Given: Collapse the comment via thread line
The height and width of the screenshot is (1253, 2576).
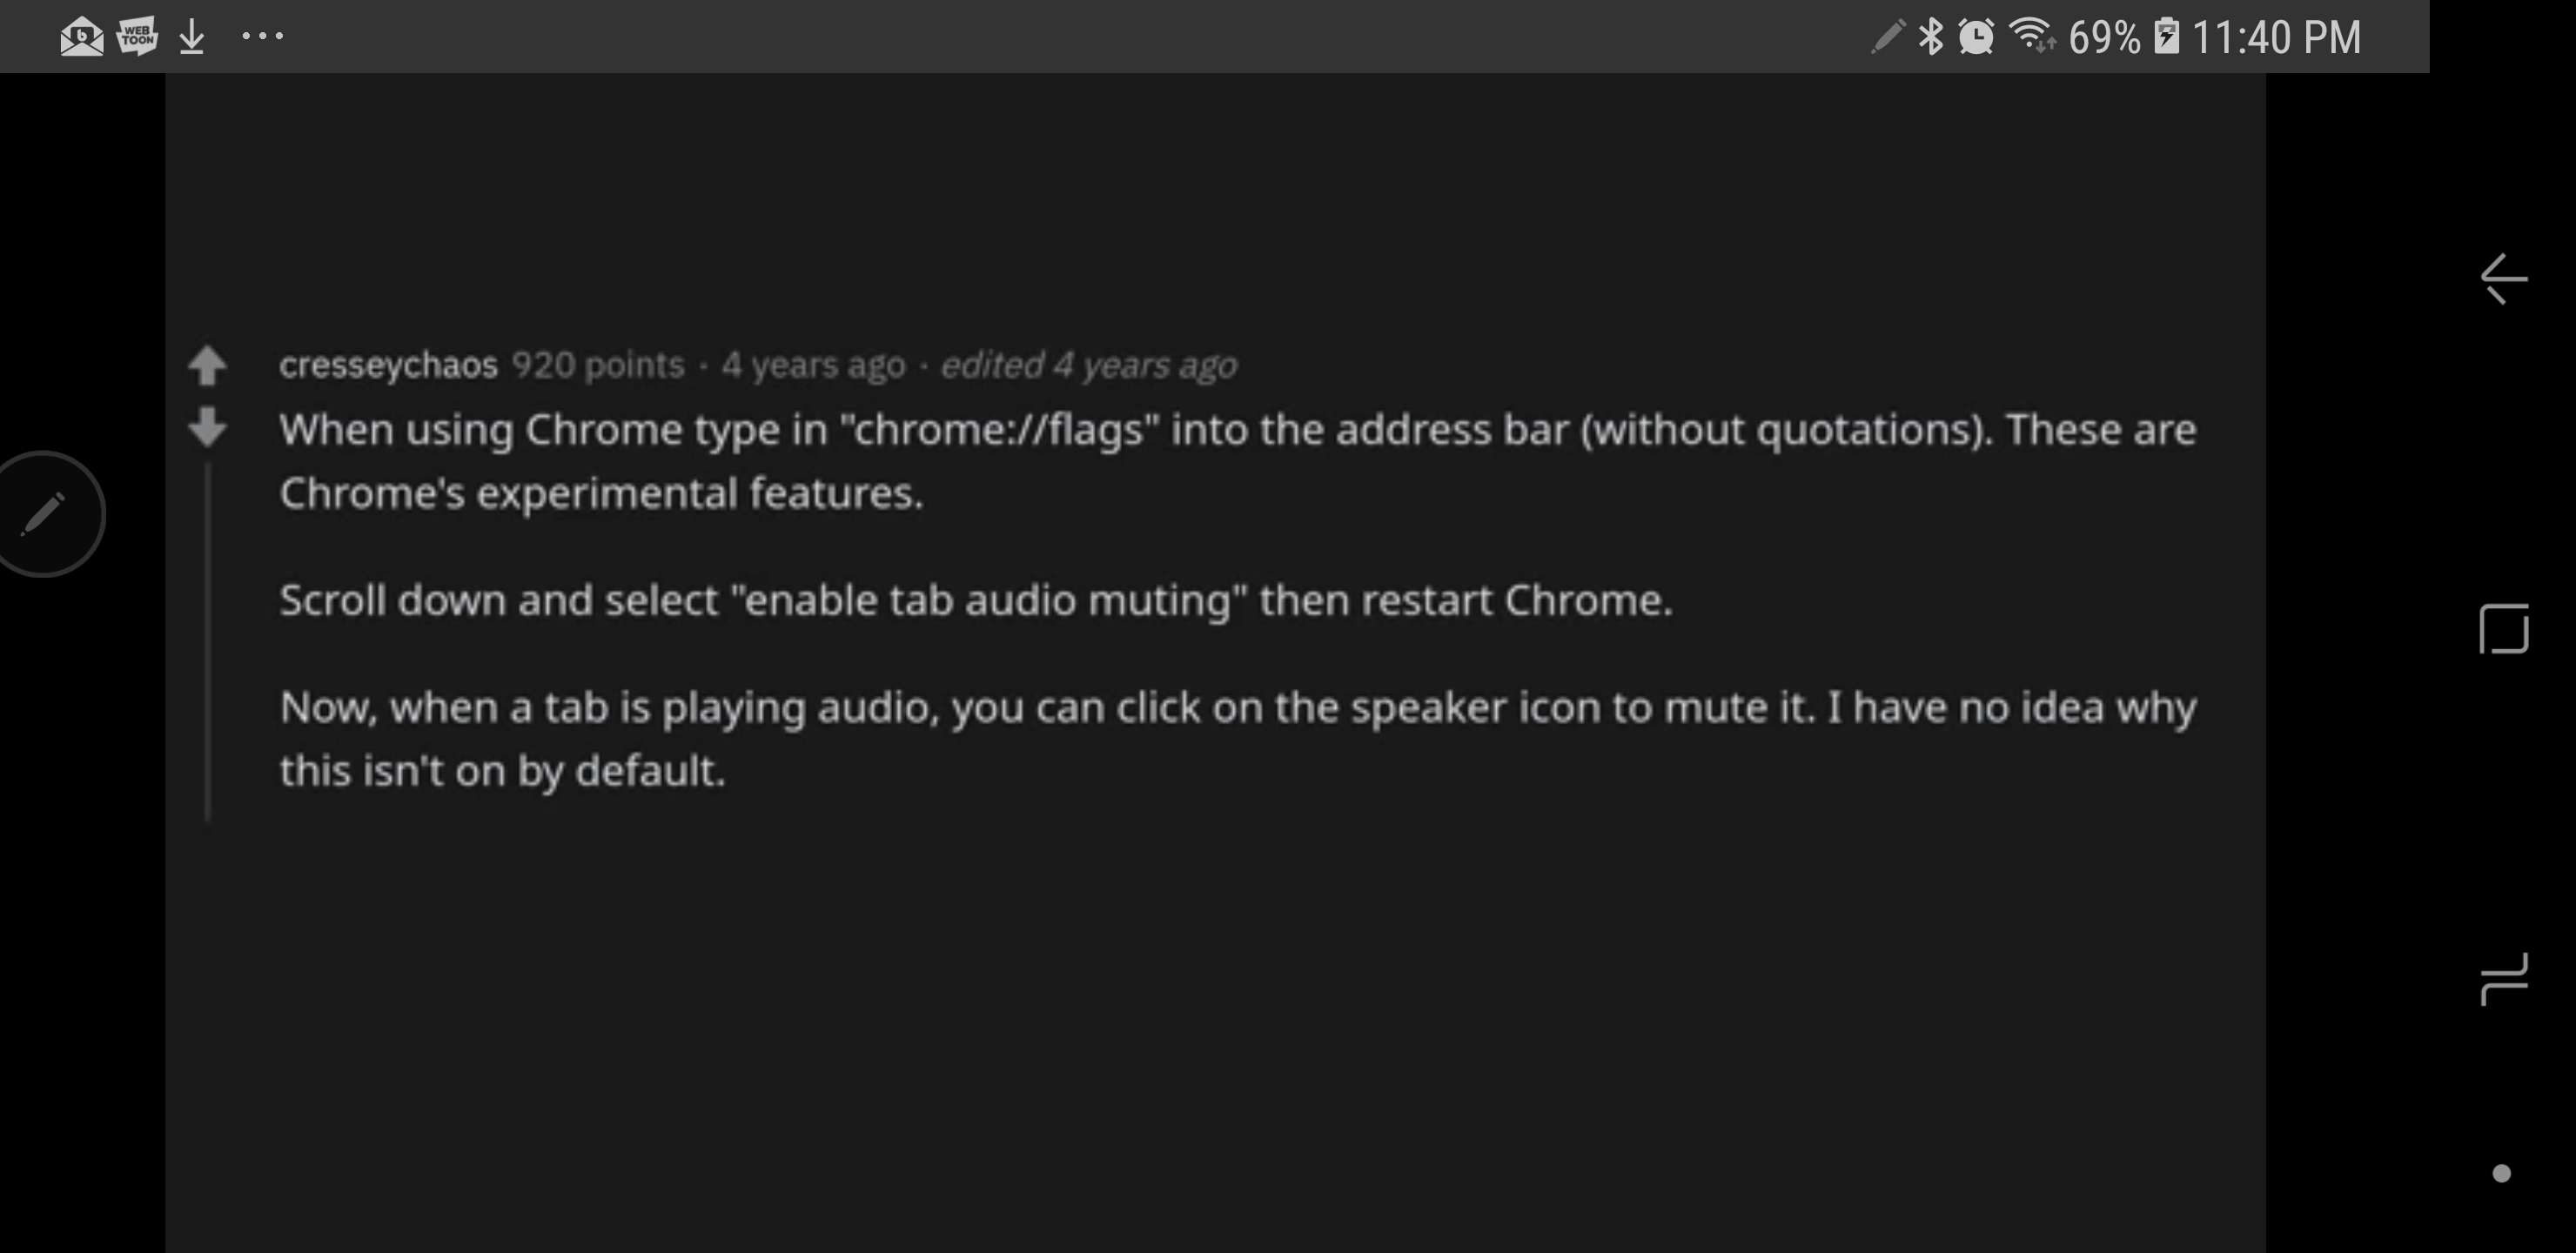Looking at the screenshot, I should click(x=208, y=640).
